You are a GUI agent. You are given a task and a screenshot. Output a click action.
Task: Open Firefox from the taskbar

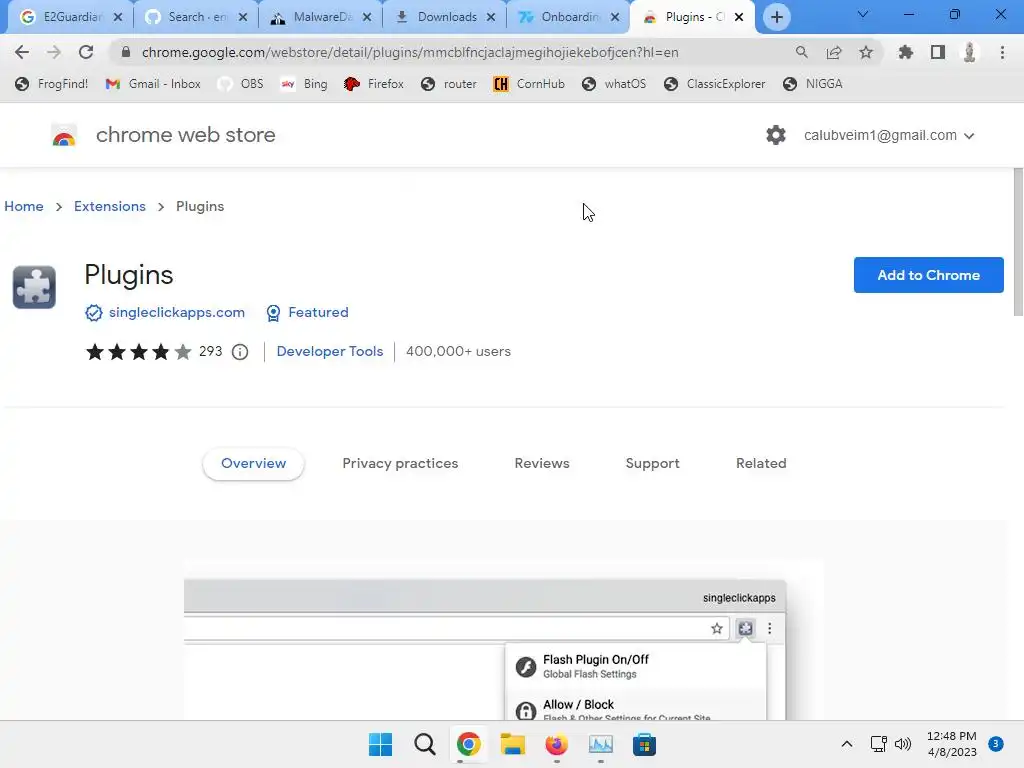pyautogui.click(x=556, y=744)
